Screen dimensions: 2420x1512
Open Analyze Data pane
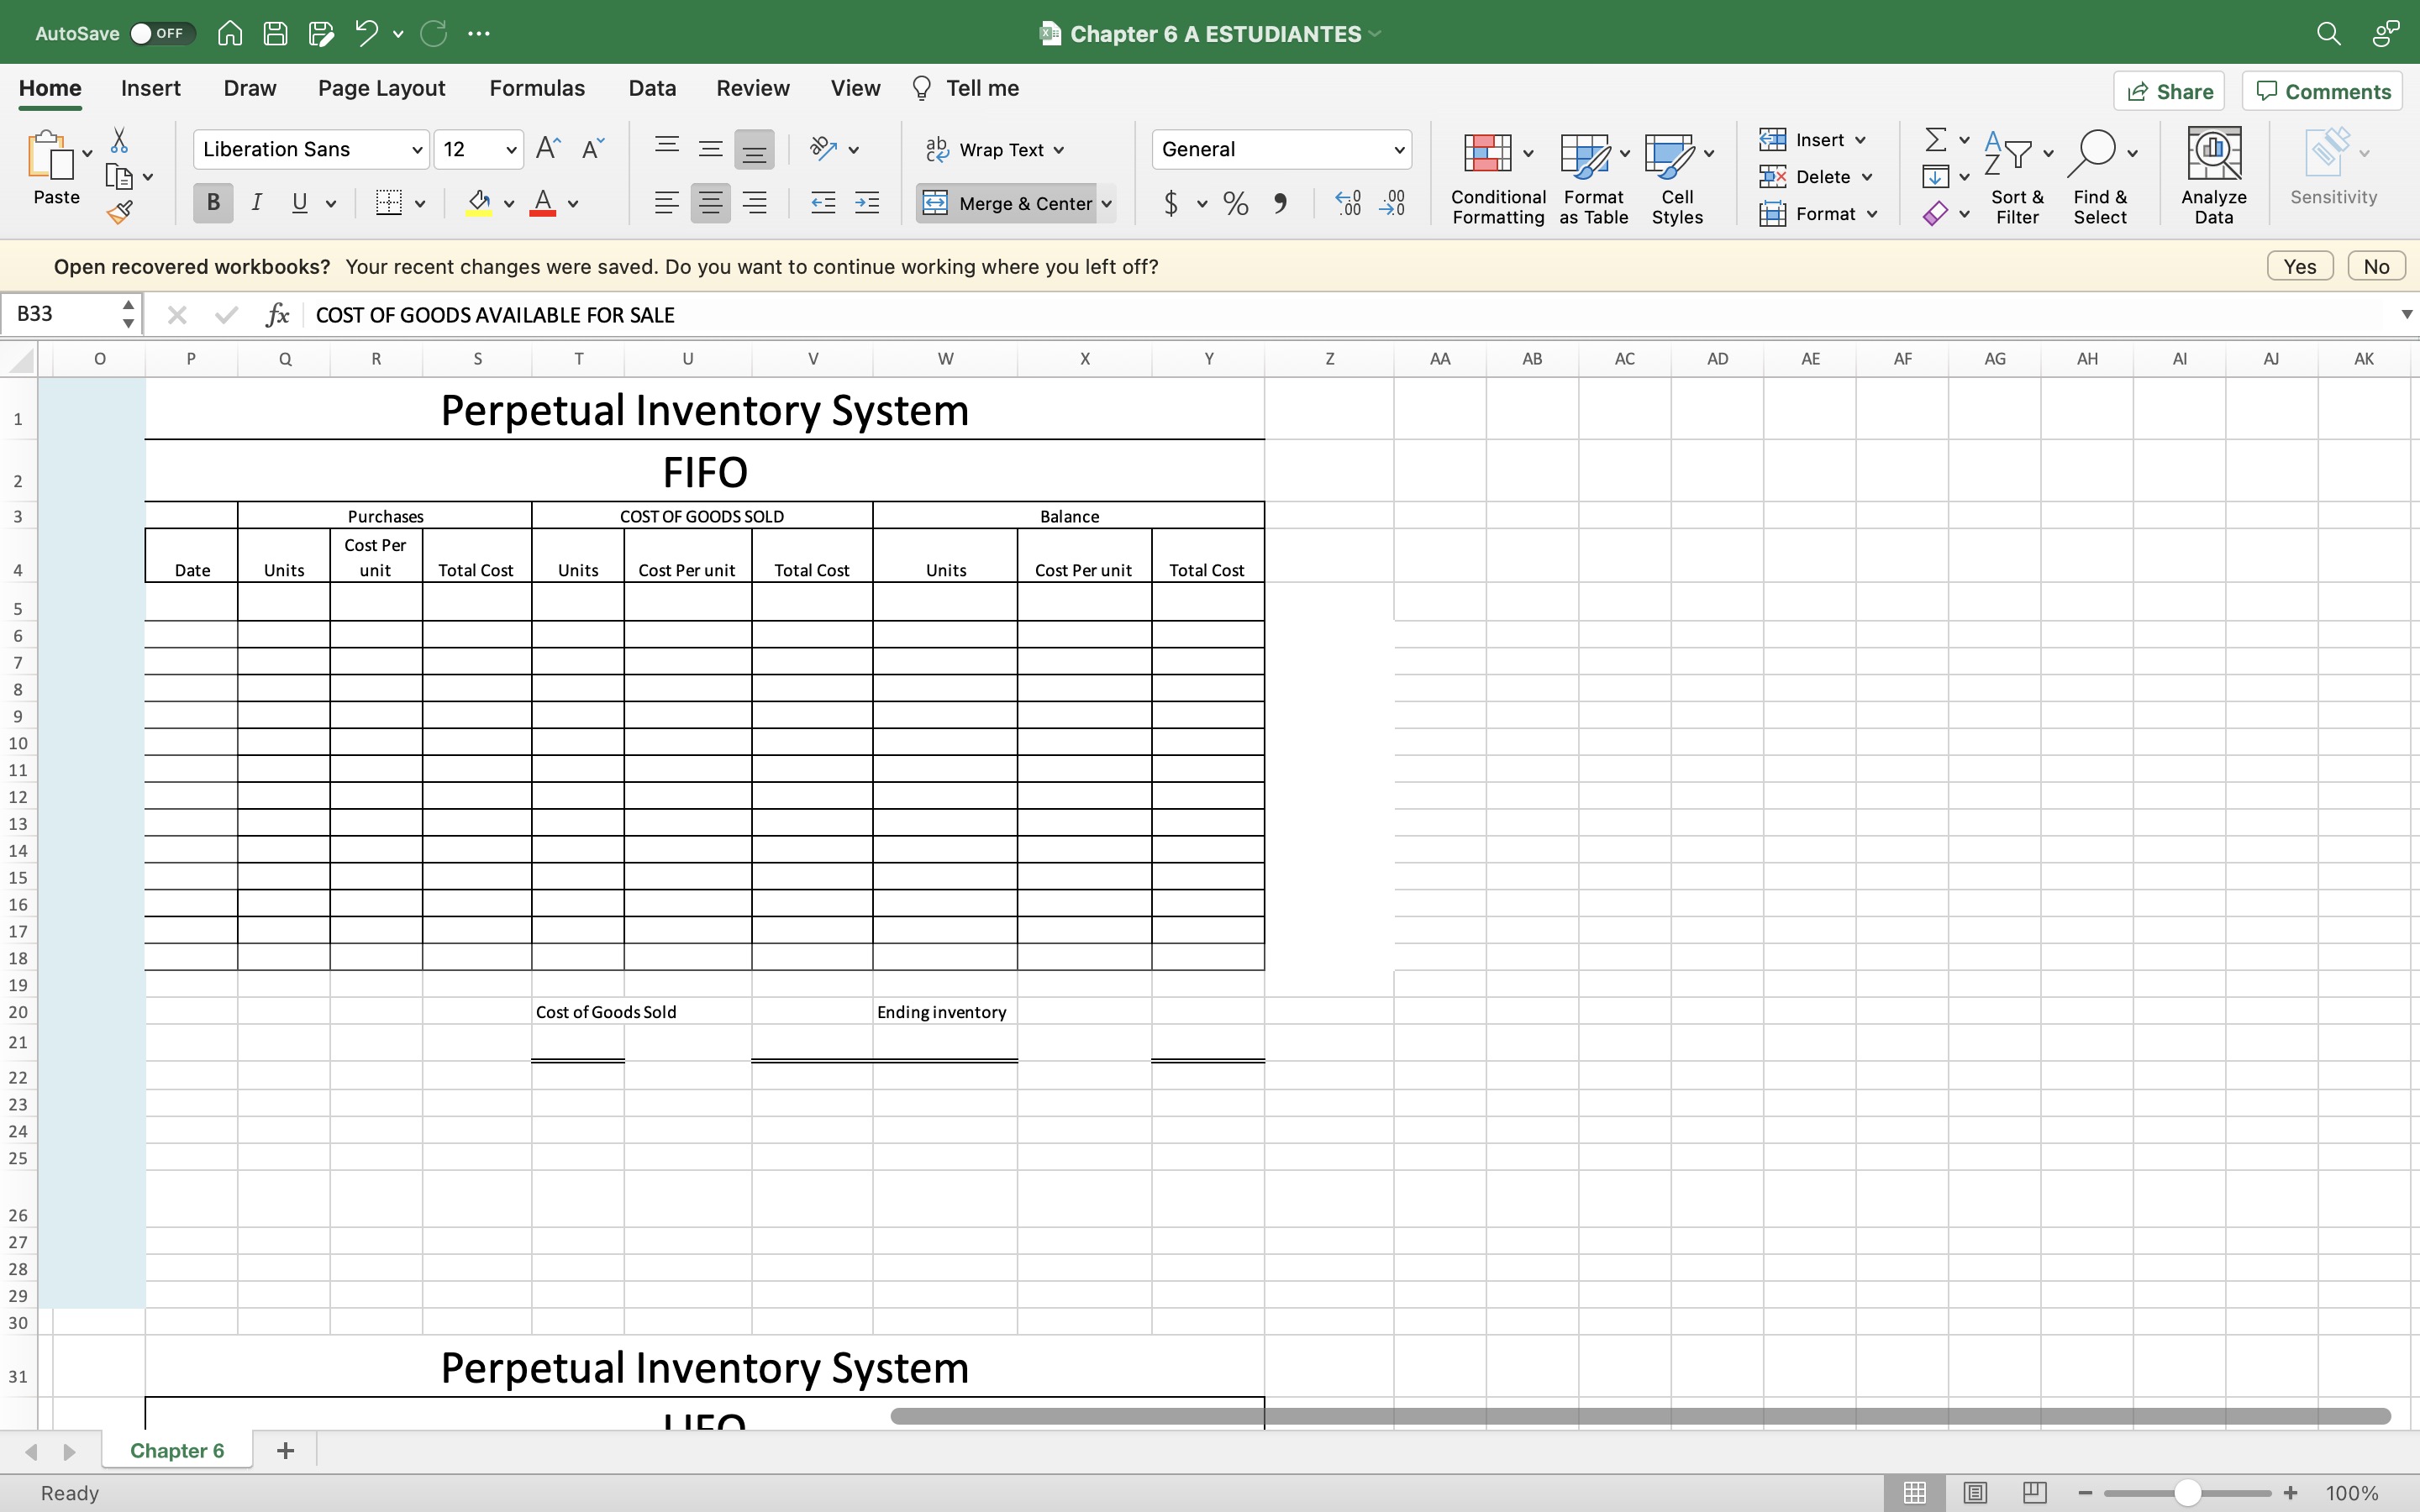pos(2213,174)
